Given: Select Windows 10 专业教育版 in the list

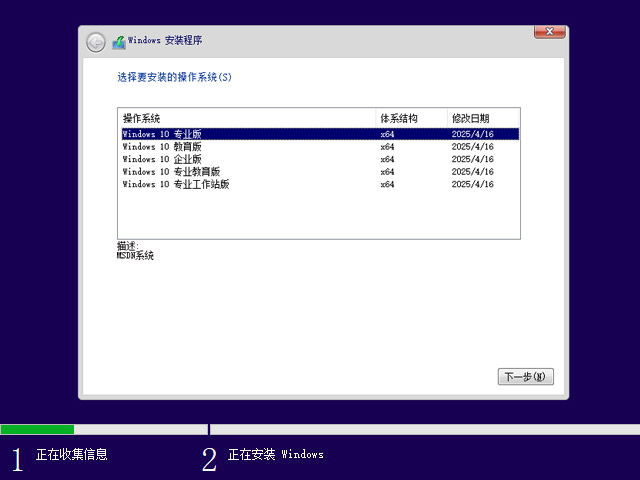Looking at the screenshot, I should click(x=320, y=171).
